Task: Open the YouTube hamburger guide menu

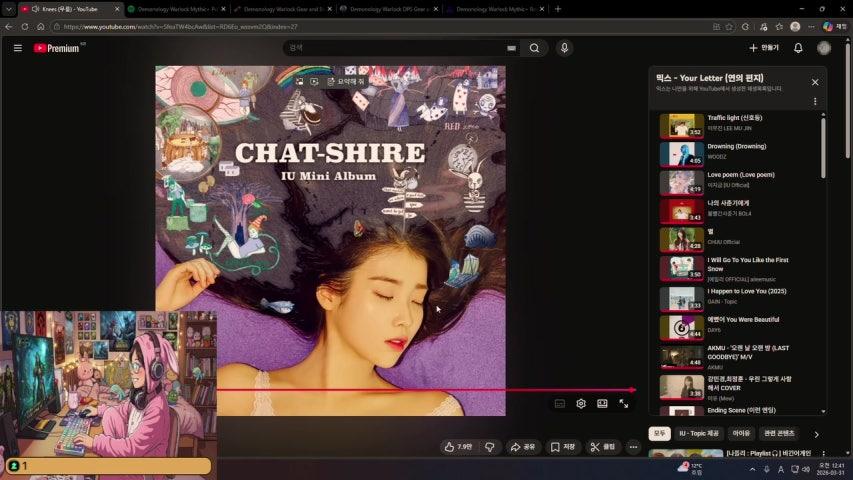Action: coord(17,48)
